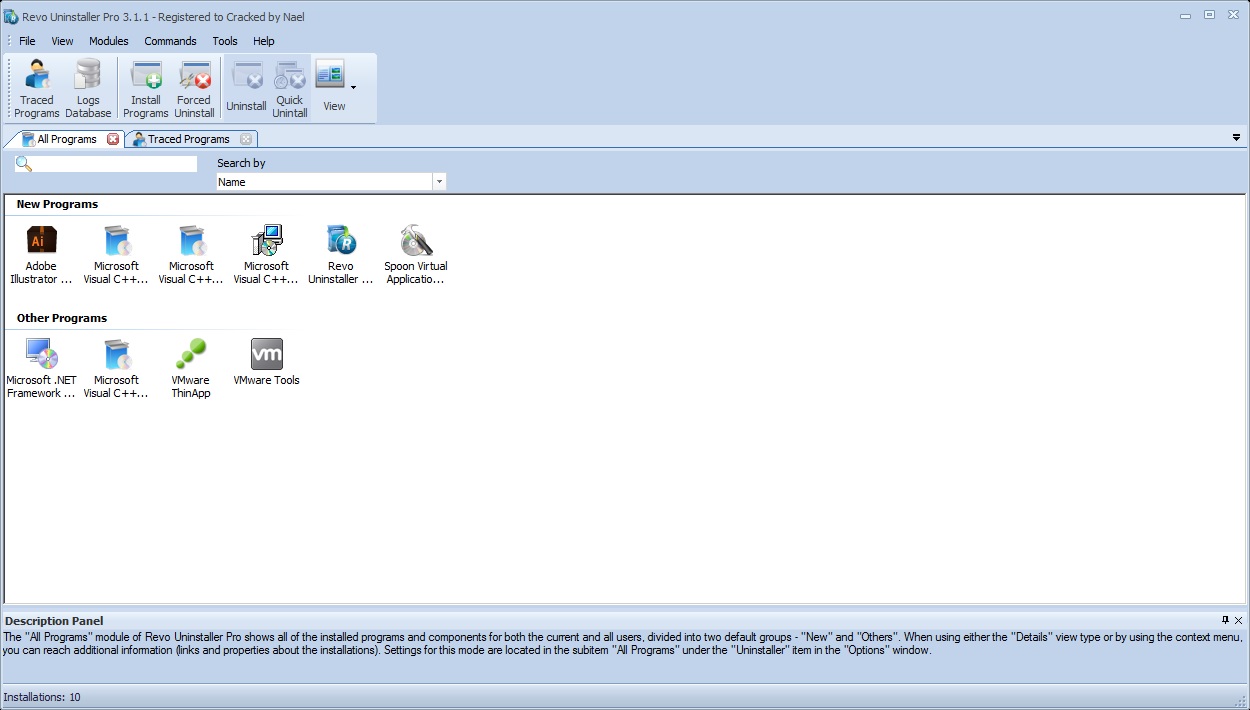The image size is (1250, 710).
Task: Click the New Programs group header
Action: tap(57, 204)
